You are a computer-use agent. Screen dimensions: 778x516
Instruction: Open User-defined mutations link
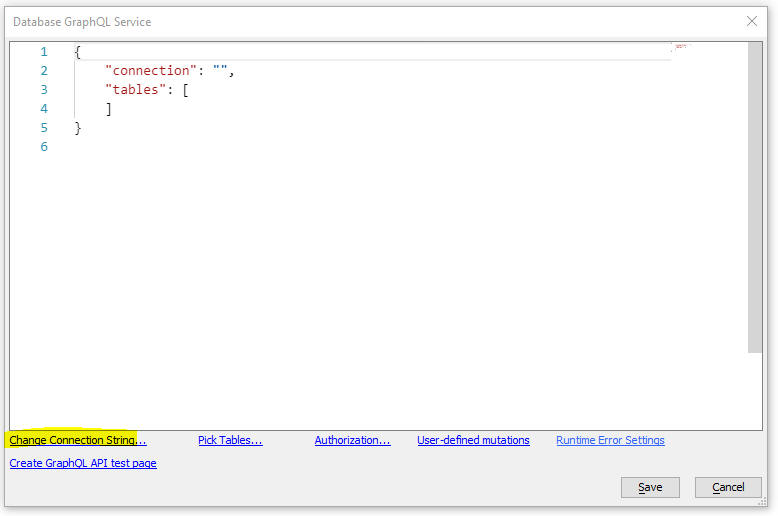(473, 440)
